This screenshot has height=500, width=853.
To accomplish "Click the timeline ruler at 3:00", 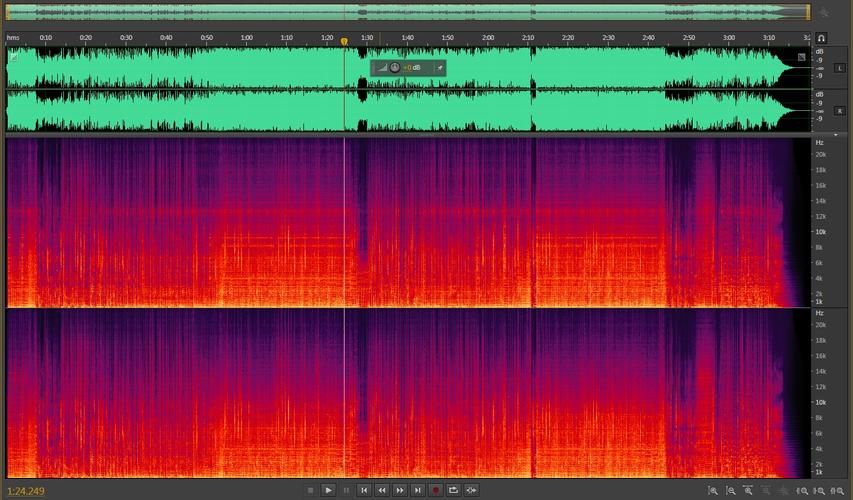I will 728,38.
